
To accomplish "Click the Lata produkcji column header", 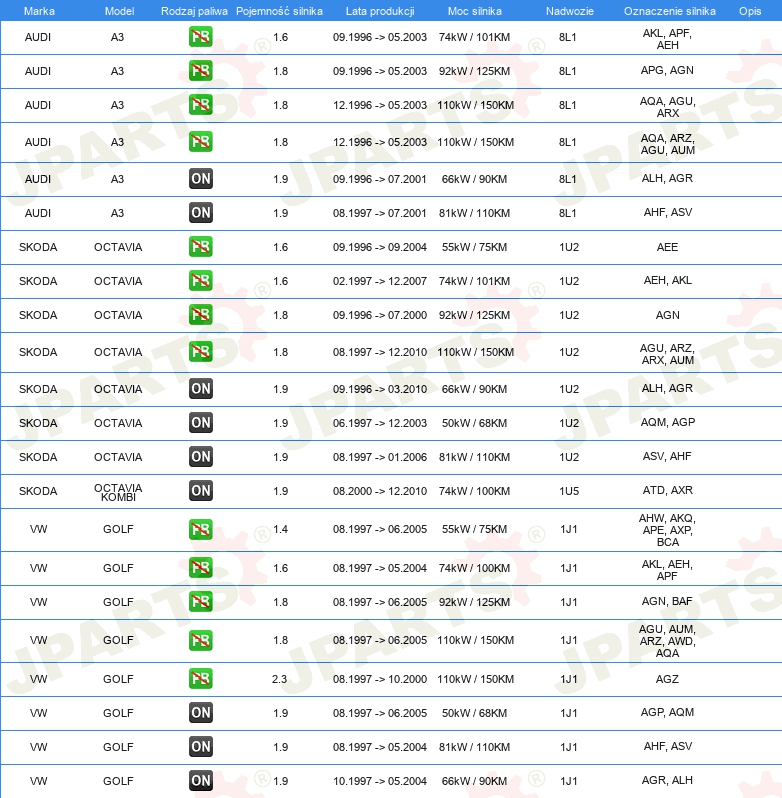I will click(x=380, y=11).
